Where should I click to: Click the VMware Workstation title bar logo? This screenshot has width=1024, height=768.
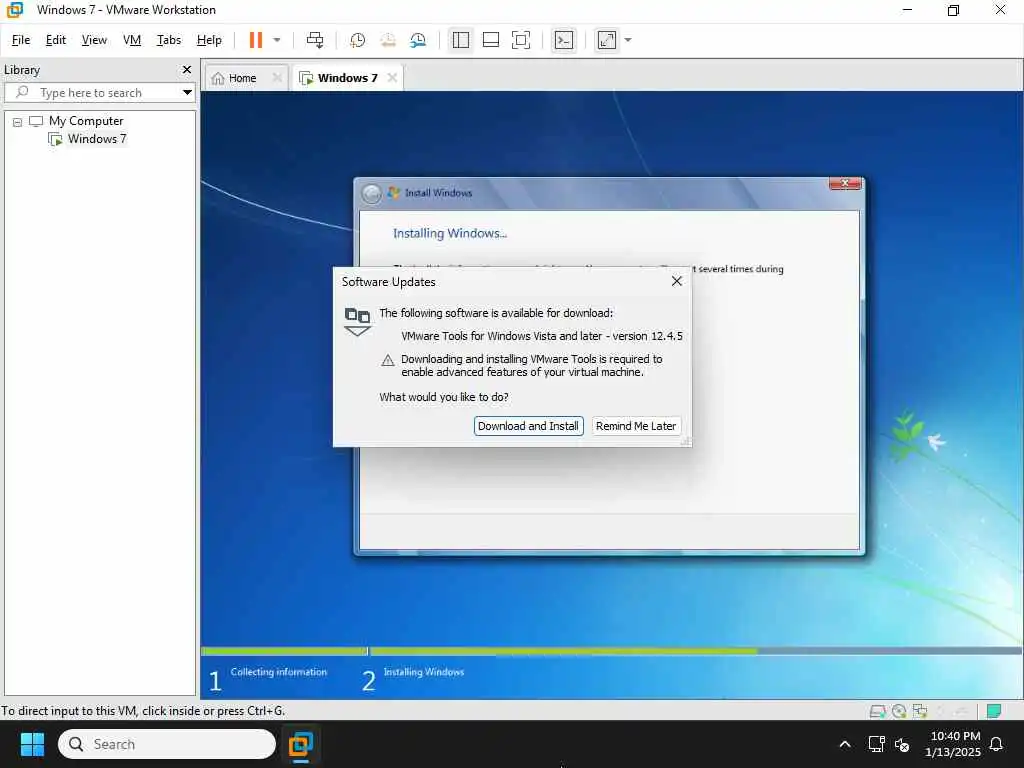(14, 10)
